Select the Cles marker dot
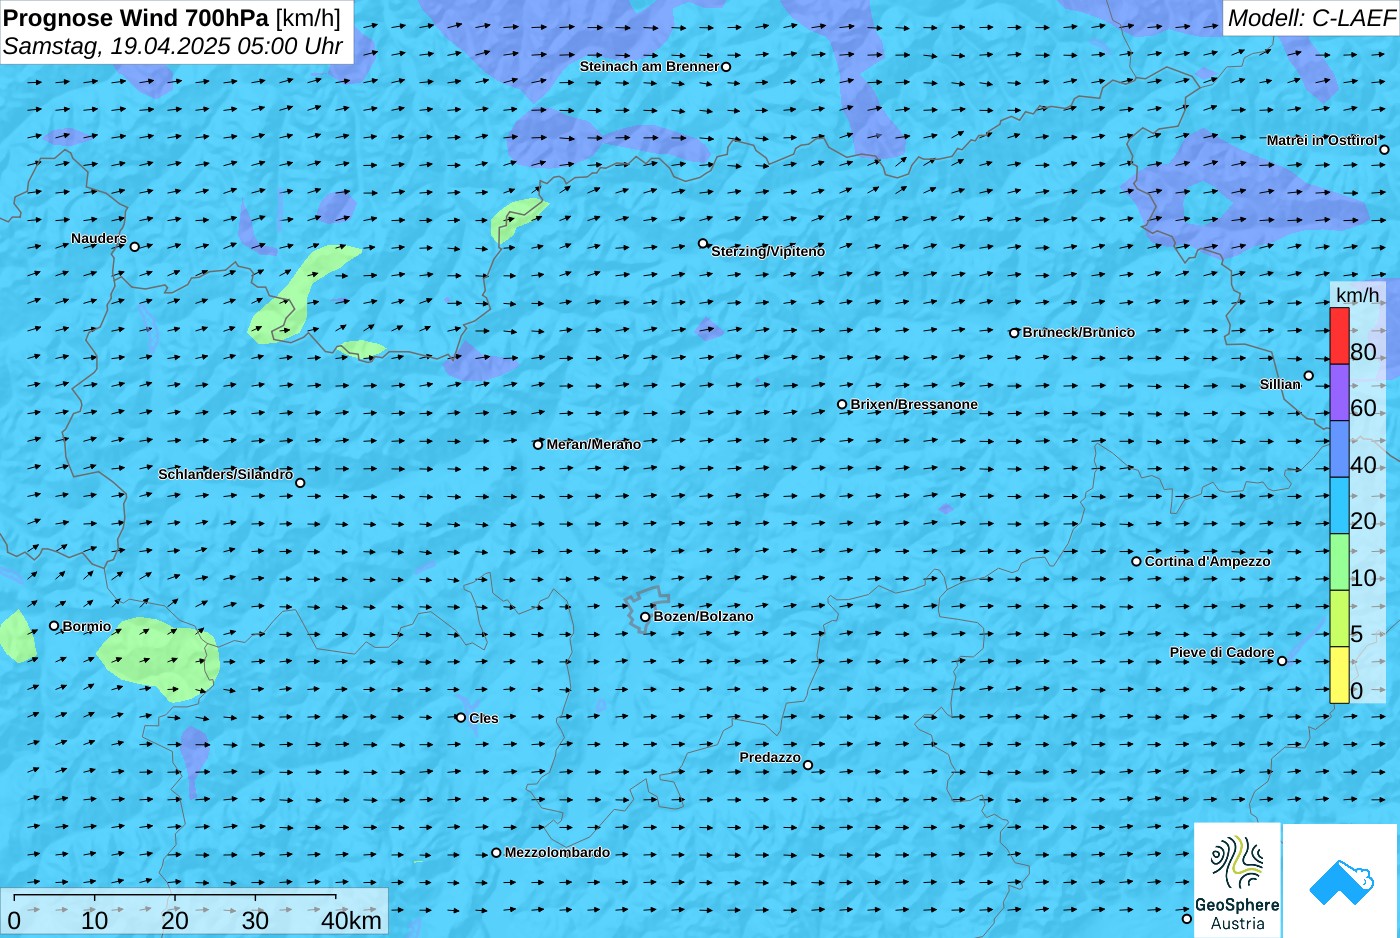1400x938 pixels. coord(461,718)
